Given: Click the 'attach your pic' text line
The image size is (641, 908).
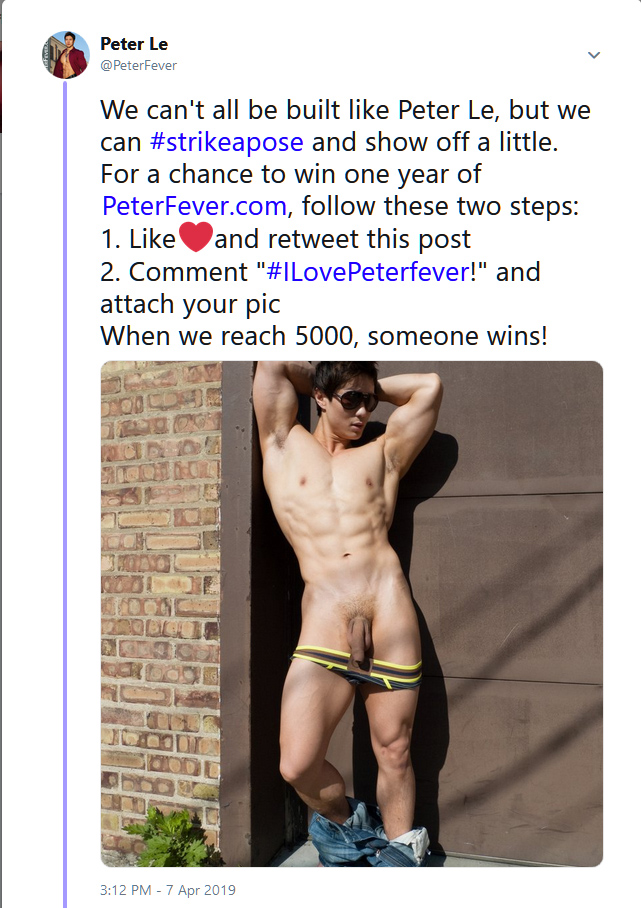Looking at the screenshot, I should pos(191,305).
